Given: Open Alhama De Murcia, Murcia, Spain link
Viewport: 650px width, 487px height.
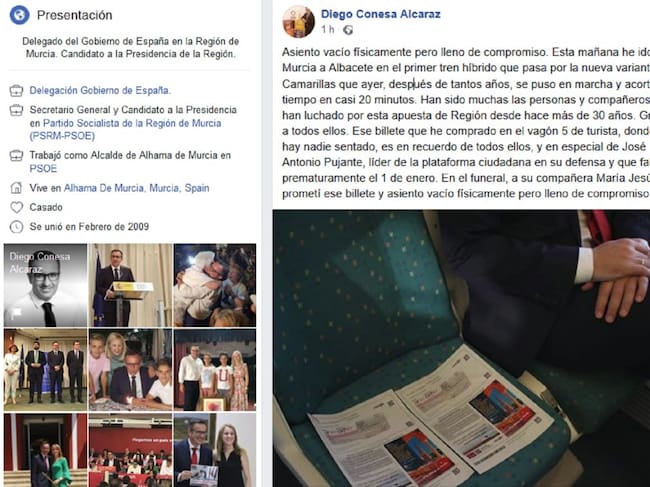Looking at the screenshot, I should [x=136, y=188].
